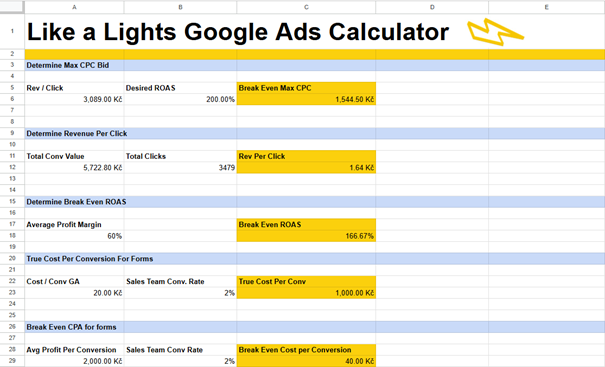Select column B header
The width and height of the screenshot is (605, 367).
(180, 7)
